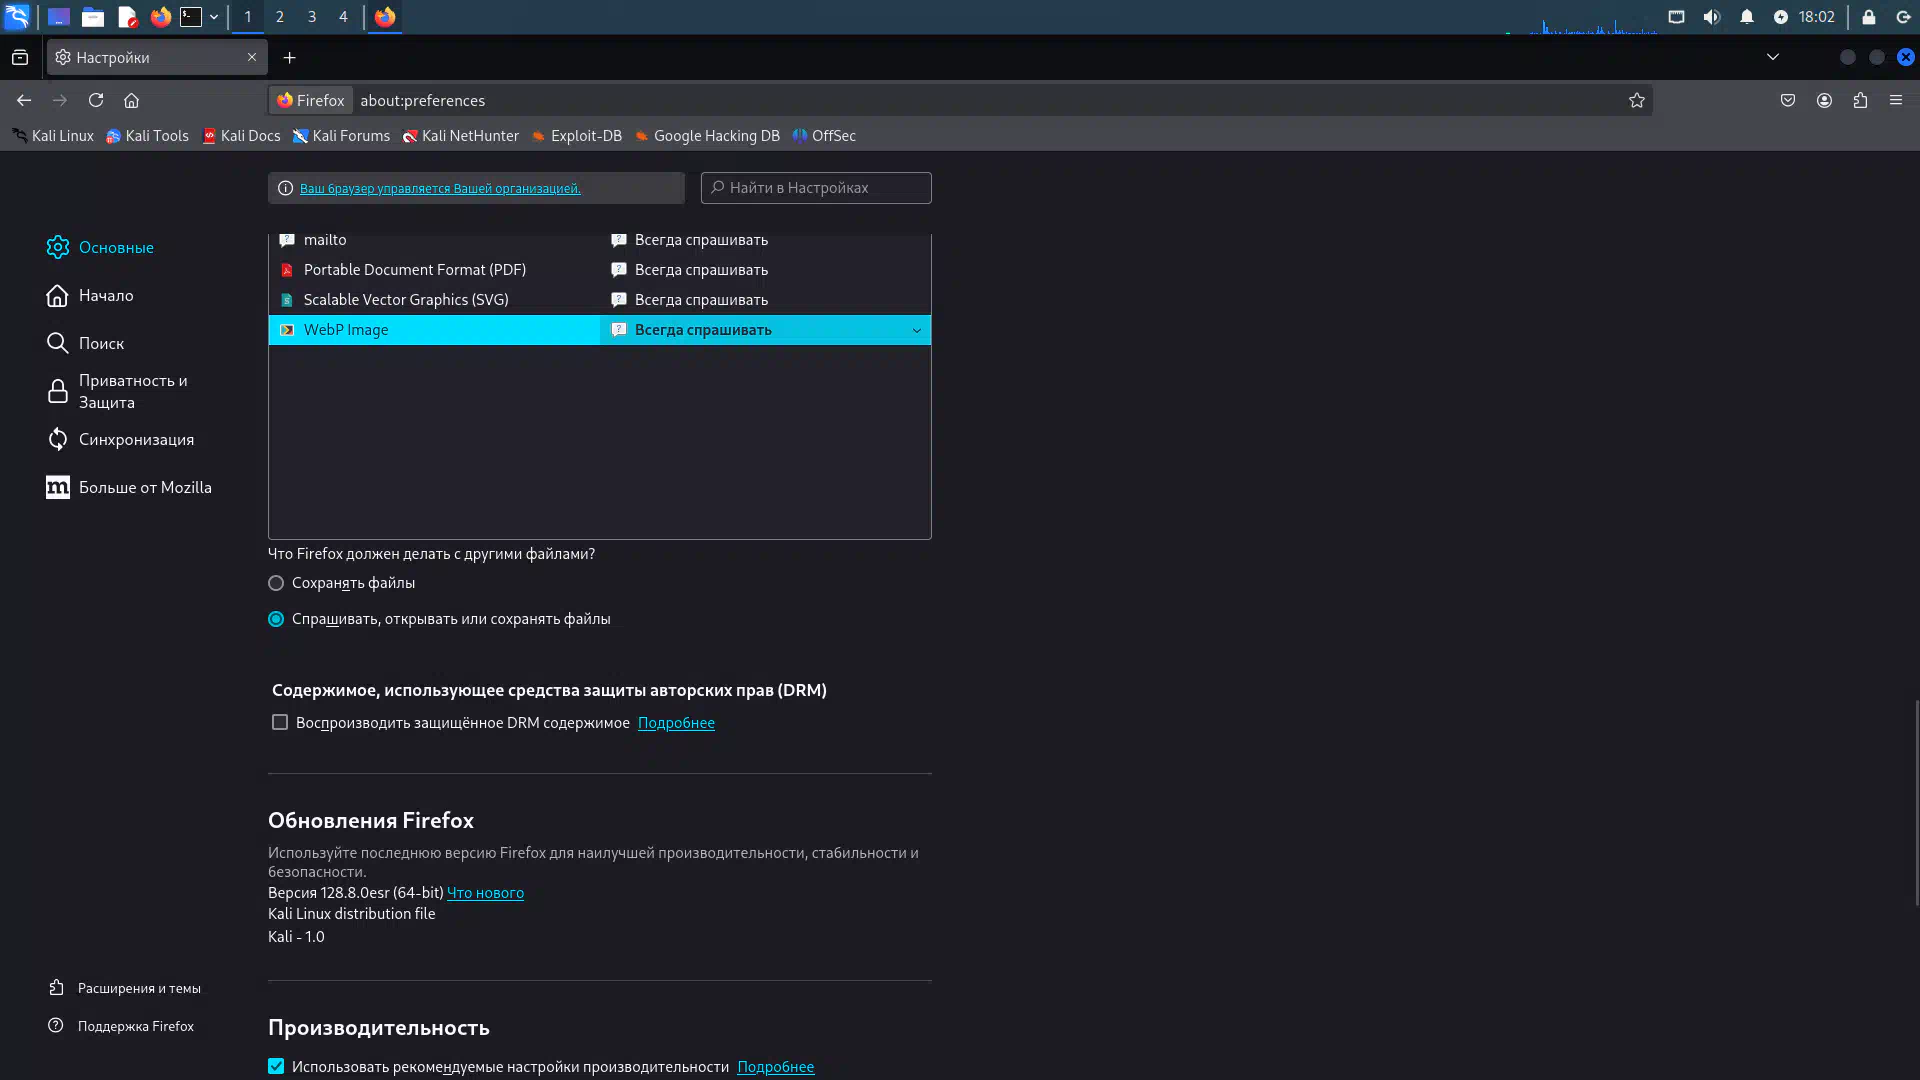
Task: Open the Firefox recent browsing view button
Action: click(x=20, y=58)
